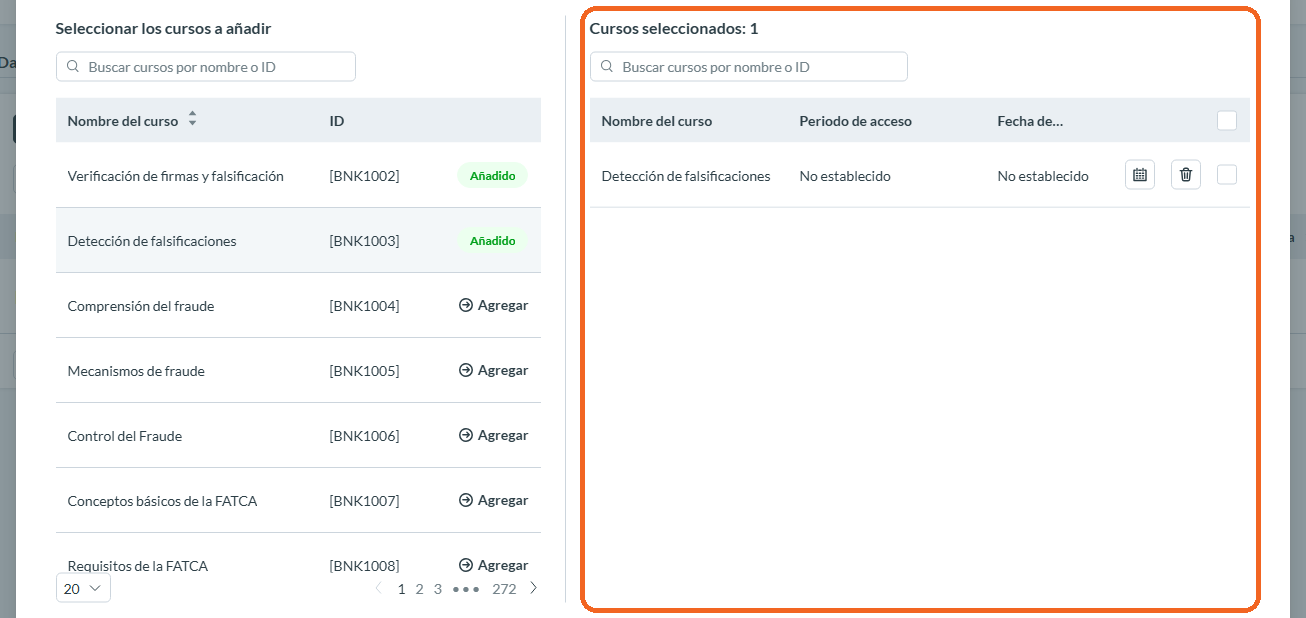Go to page 2 of courses
Viewport: 1306px width, 618px height.
(420, 589)
